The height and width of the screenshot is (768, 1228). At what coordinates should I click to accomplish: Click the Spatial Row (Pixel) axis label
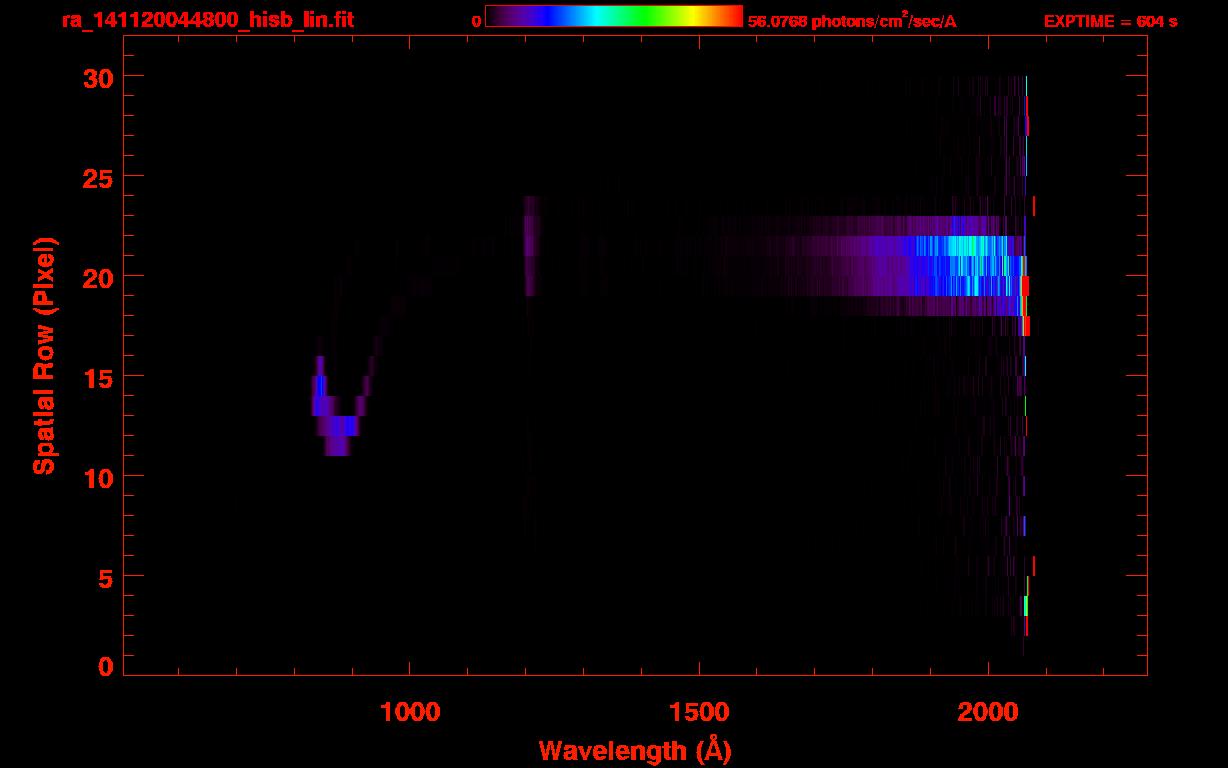pos(44,356)
